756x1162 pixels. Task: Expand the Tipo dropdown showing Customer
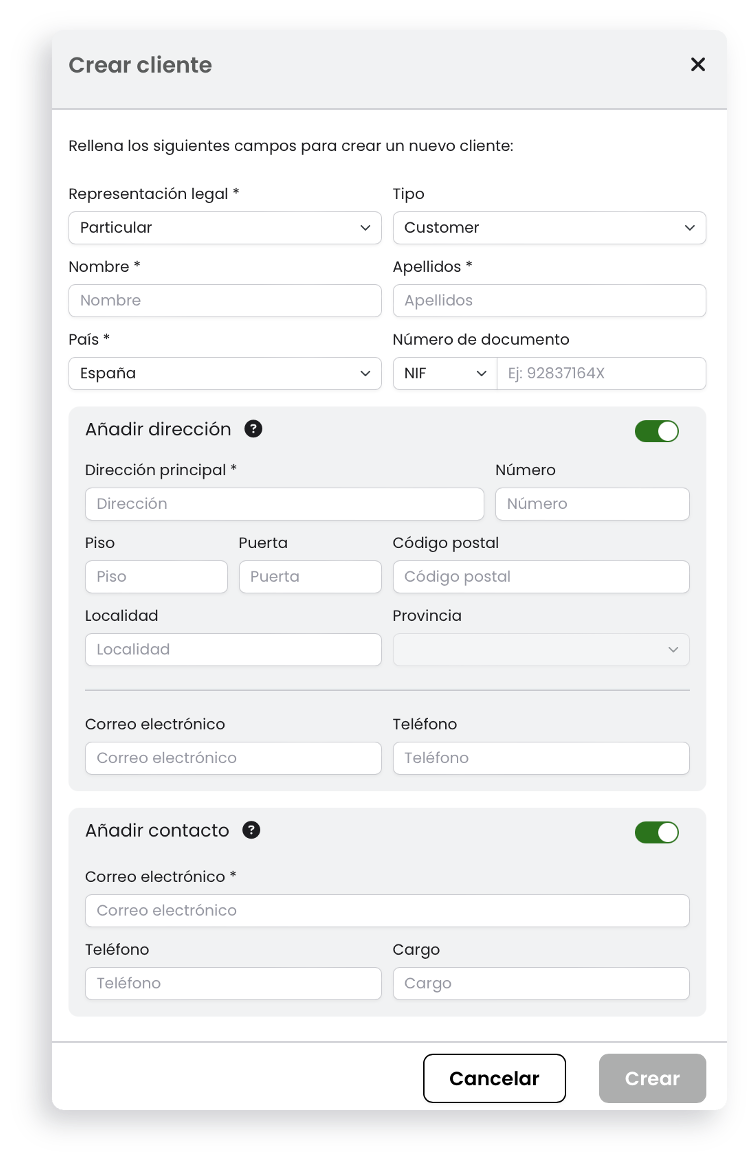click(x=549, y=228)
